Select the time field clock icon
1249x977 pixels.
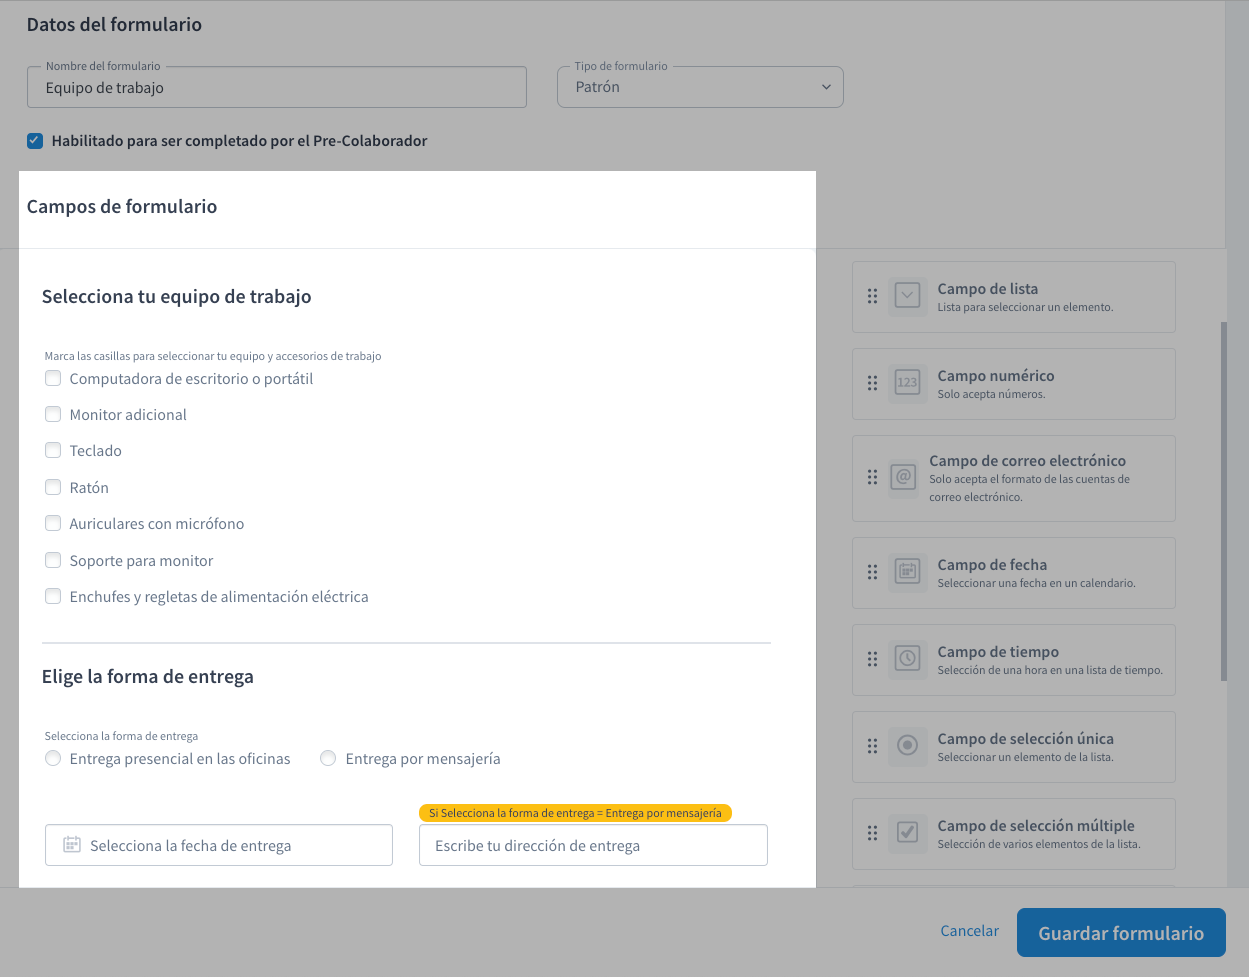pos(907,659)
